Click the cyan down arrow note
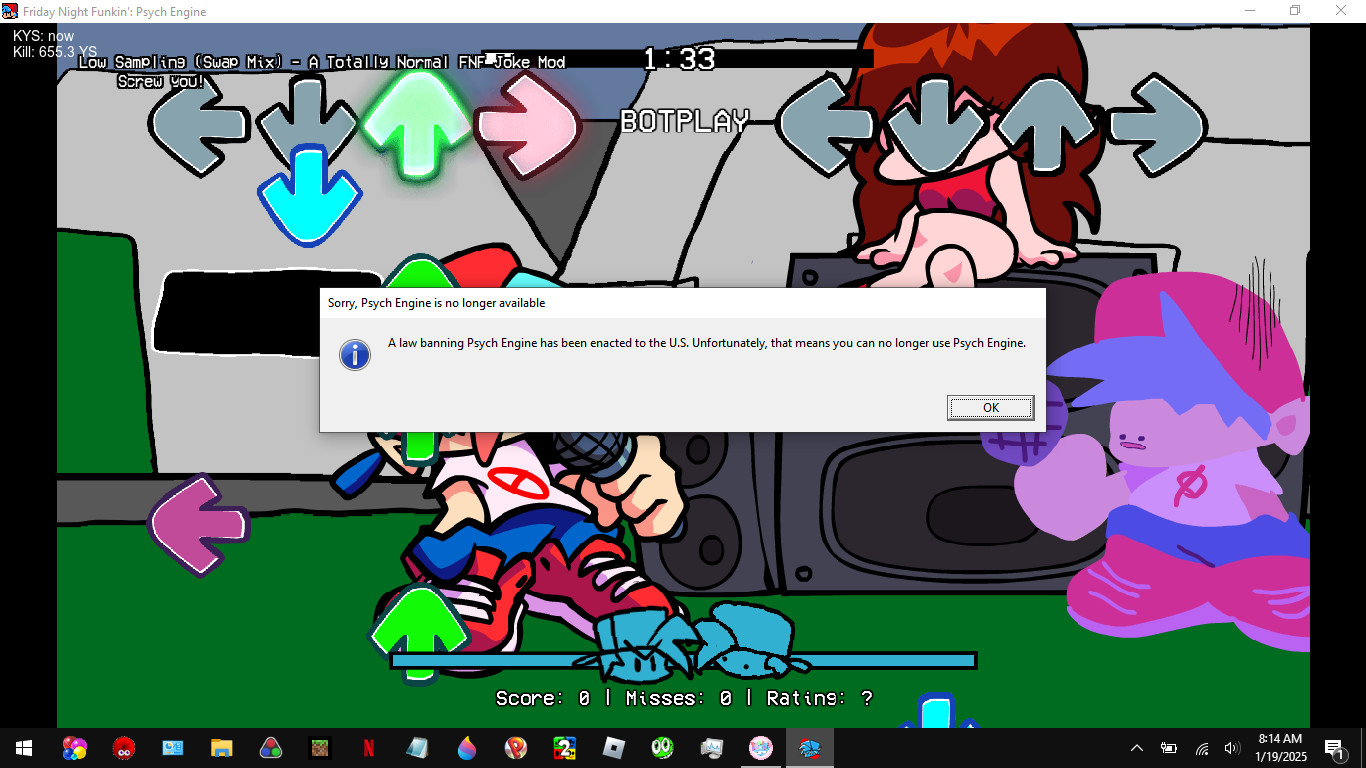The image size is (1366, 768). [308, 195]
